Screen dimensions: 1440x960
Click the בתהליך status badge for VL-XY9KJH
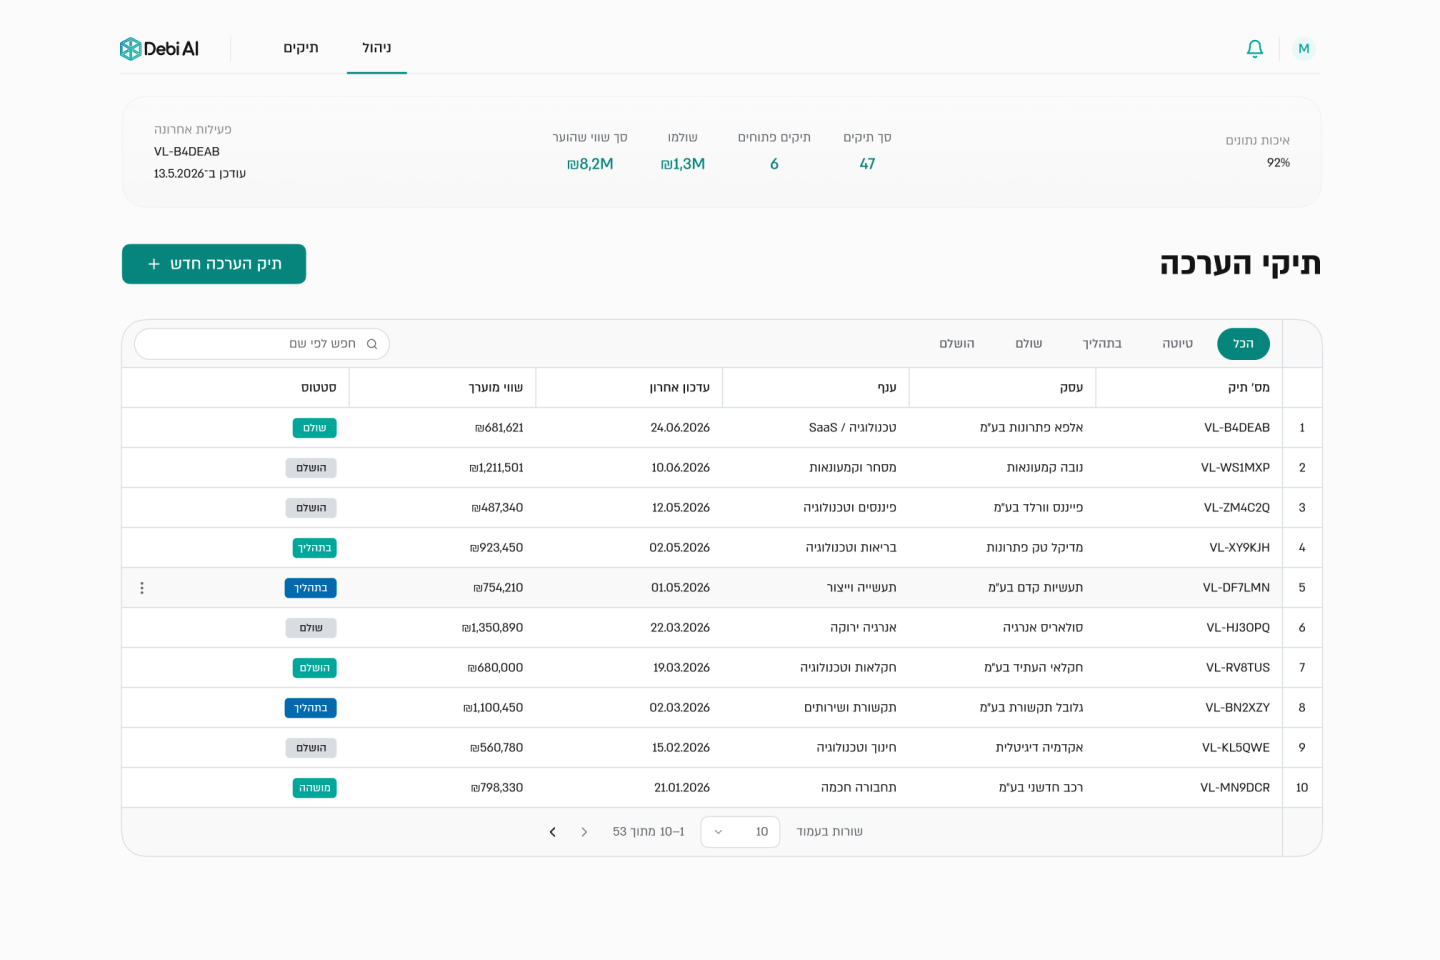coord(315,548)
